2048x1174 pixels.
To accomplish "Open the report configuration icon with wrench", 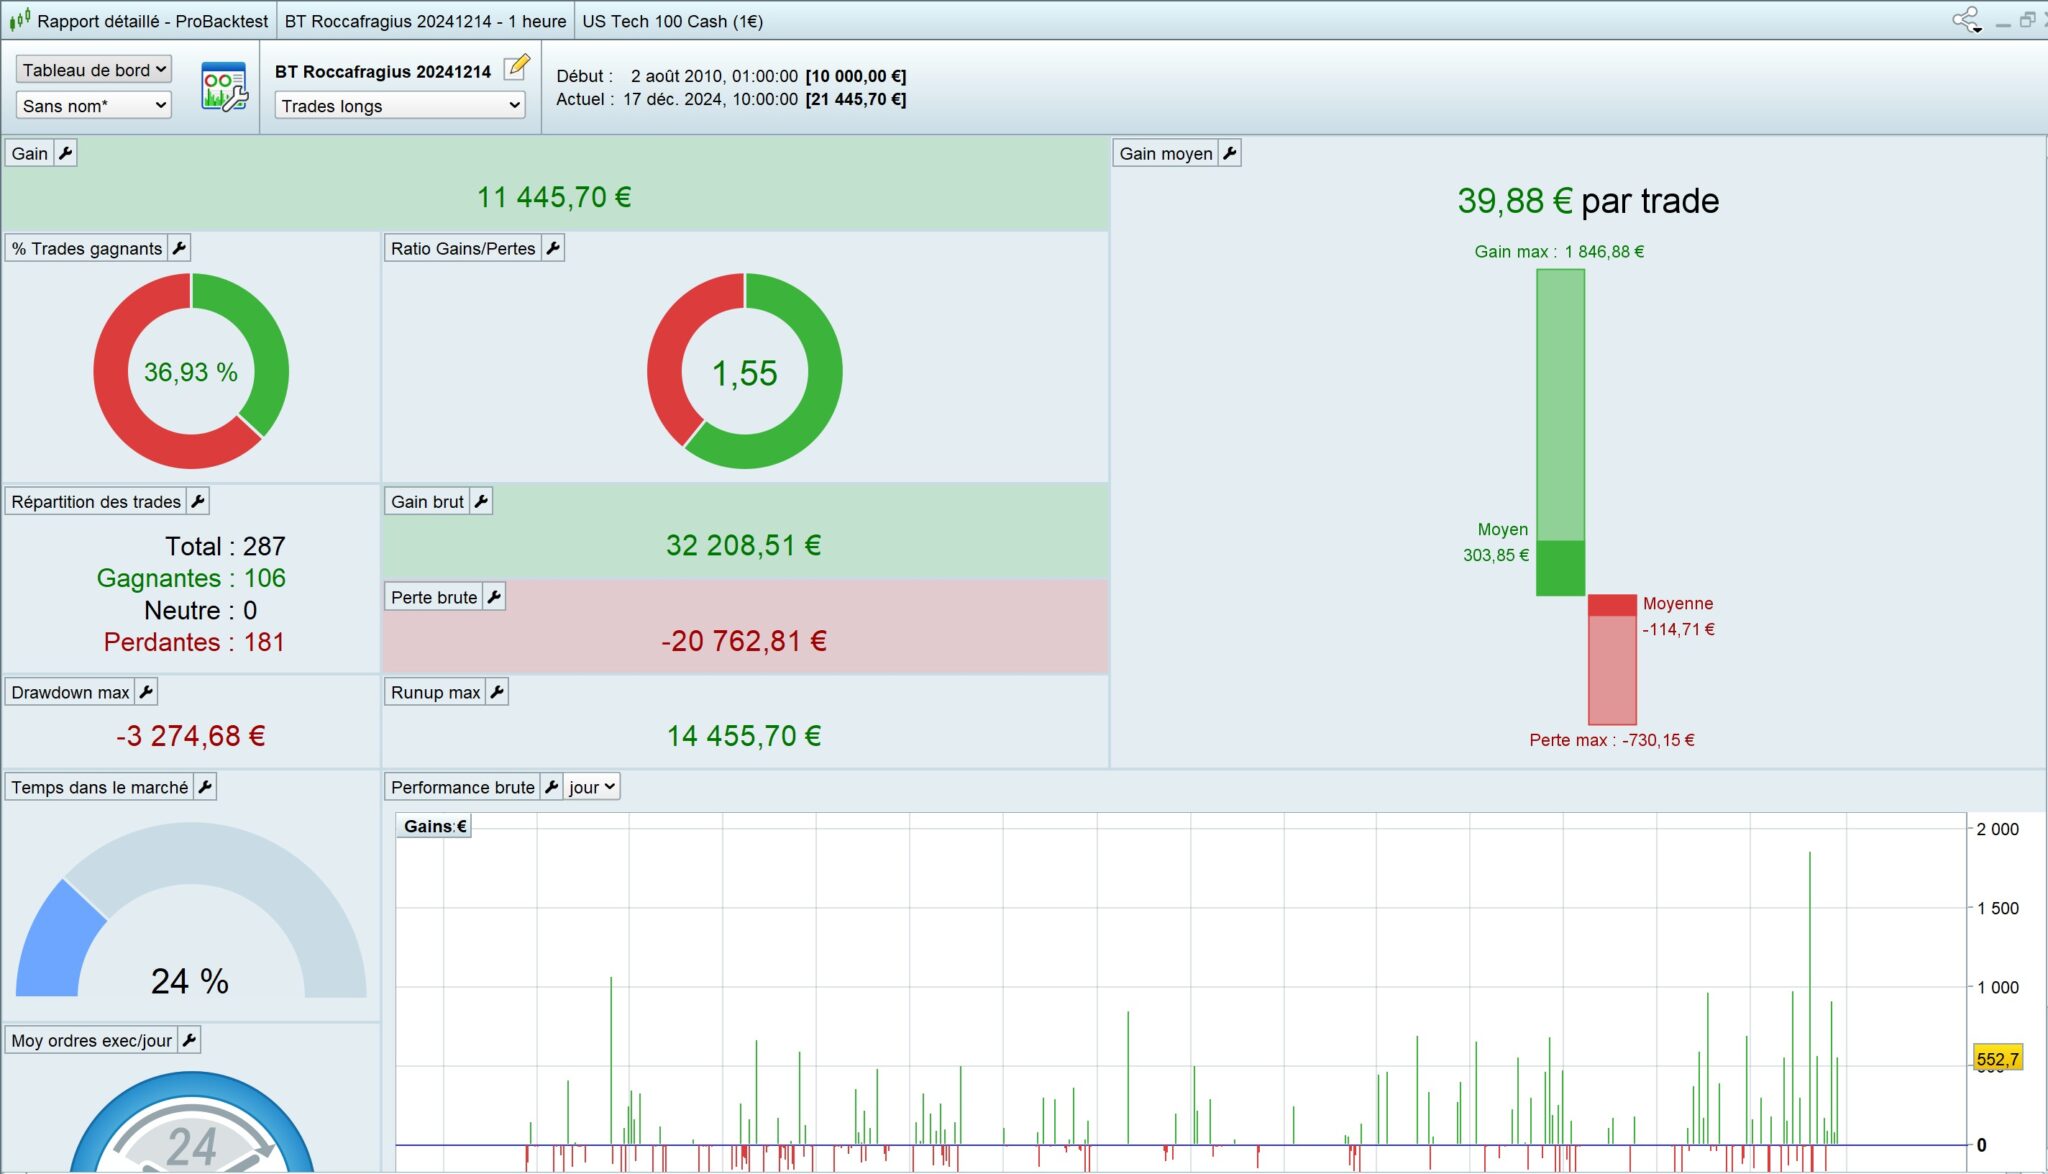I will (223, 86).
